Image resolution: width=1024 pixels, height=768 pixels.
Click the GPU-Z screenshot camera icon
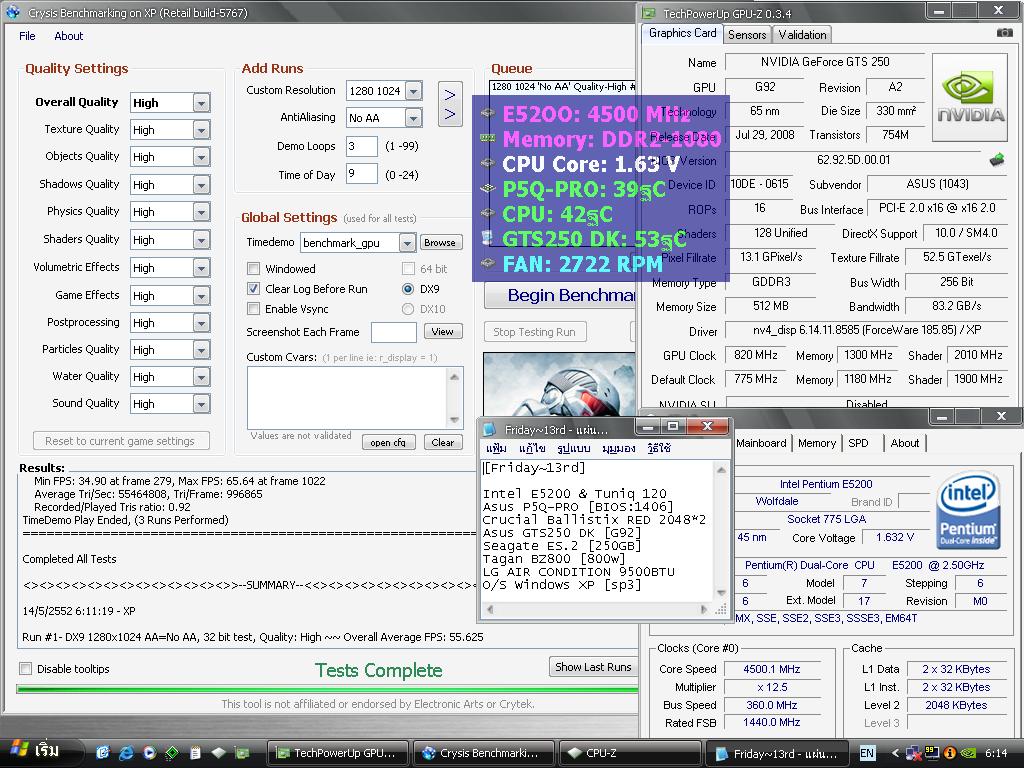tap(1004, 33)
